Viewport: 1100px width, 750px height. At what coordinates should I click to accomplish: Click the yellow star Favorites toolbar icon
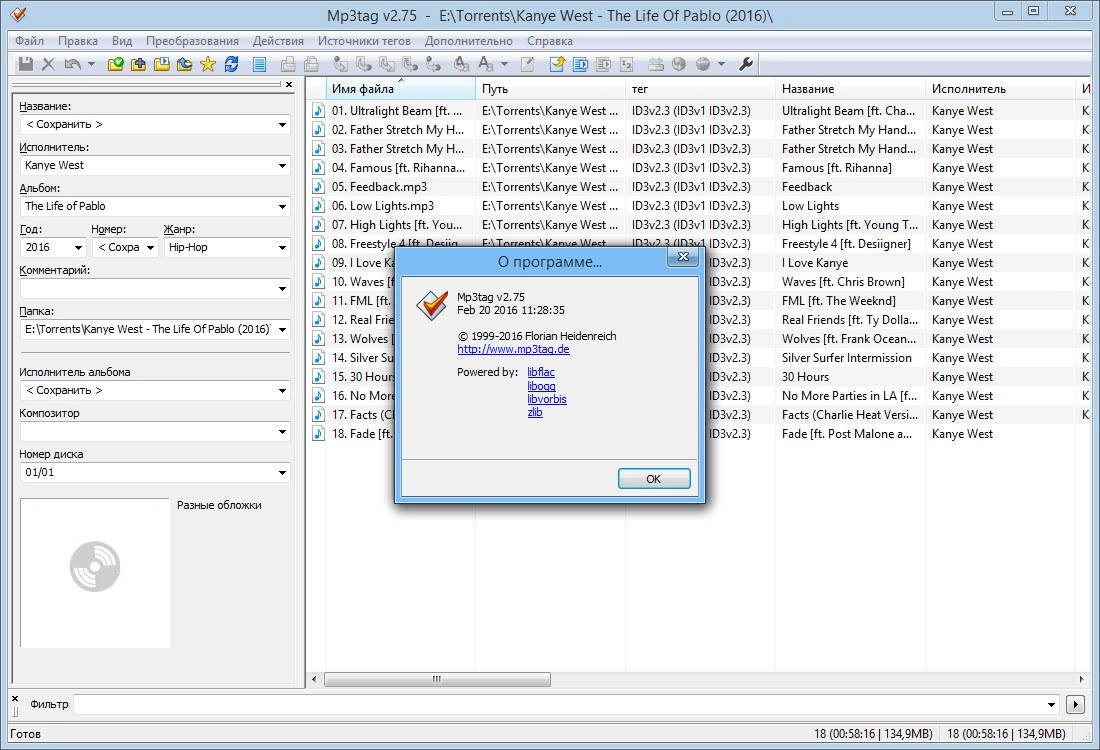208,65
